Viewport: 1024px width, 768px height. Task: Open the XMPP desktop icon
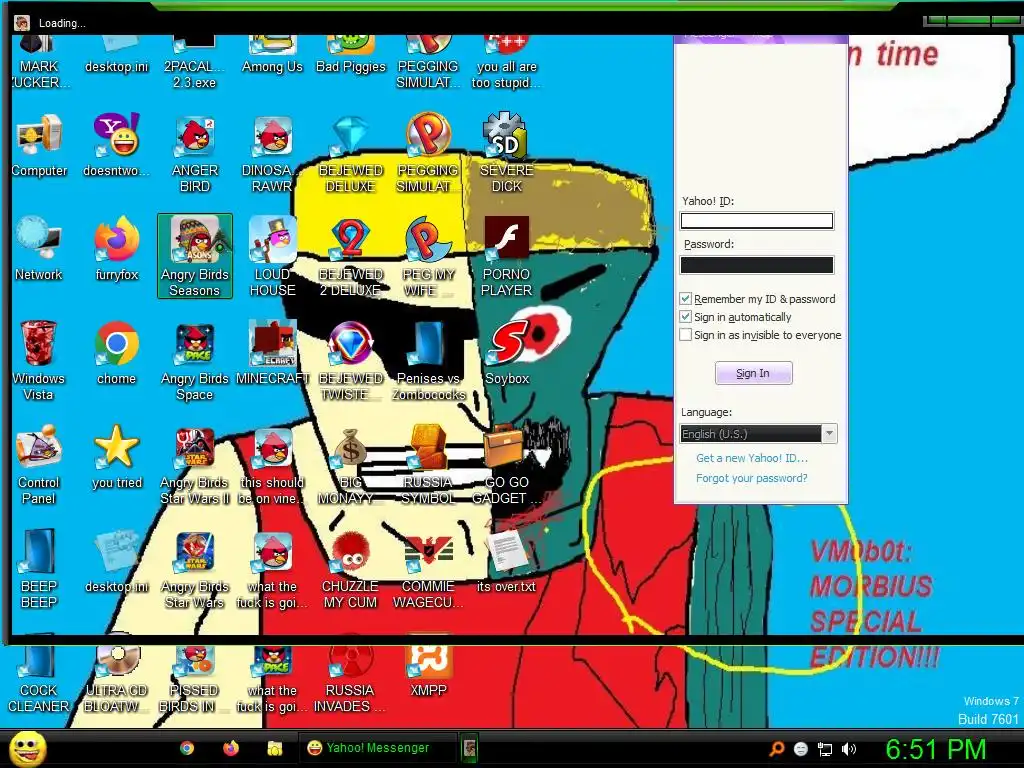click(x=428, y=671)
